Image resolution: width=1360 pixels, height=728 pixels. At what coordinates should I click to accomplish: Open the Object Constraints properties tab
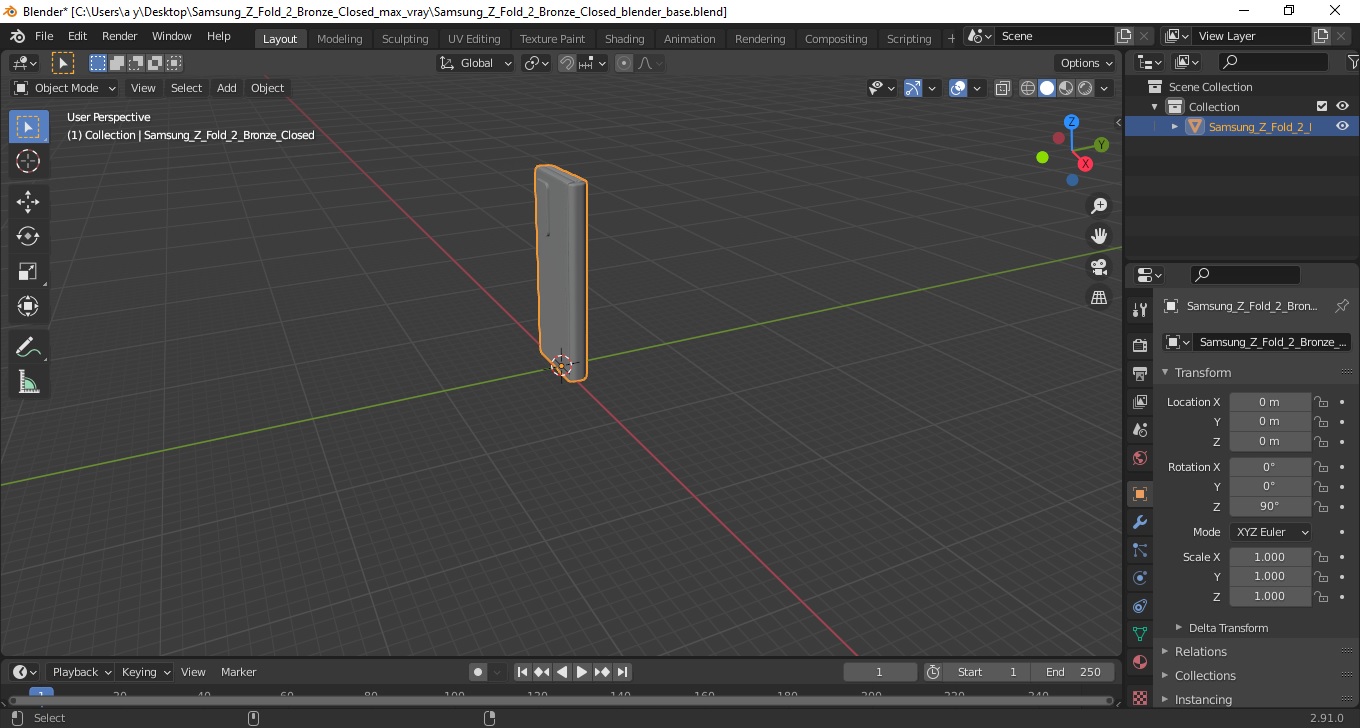tap(1139, 606)
